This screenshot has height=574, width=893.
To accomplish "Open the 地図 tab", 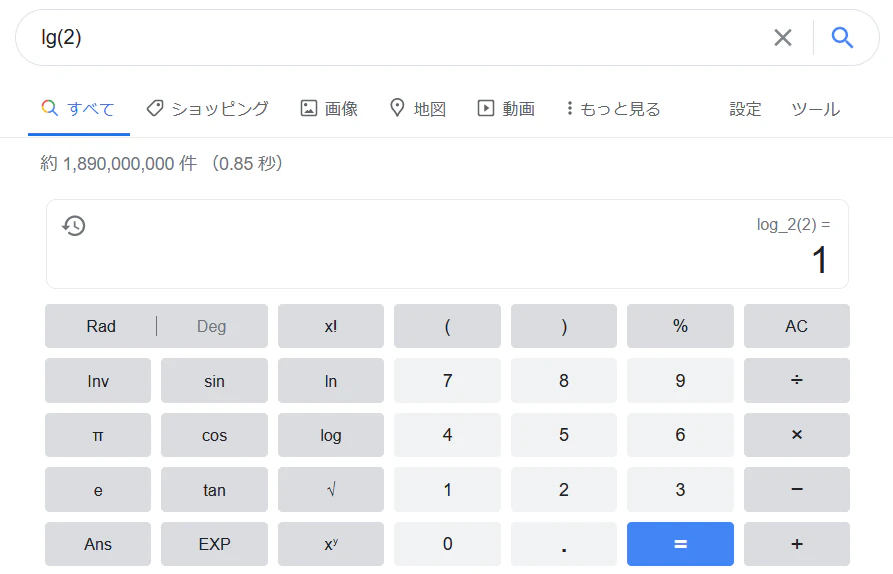I will point(417,109).
